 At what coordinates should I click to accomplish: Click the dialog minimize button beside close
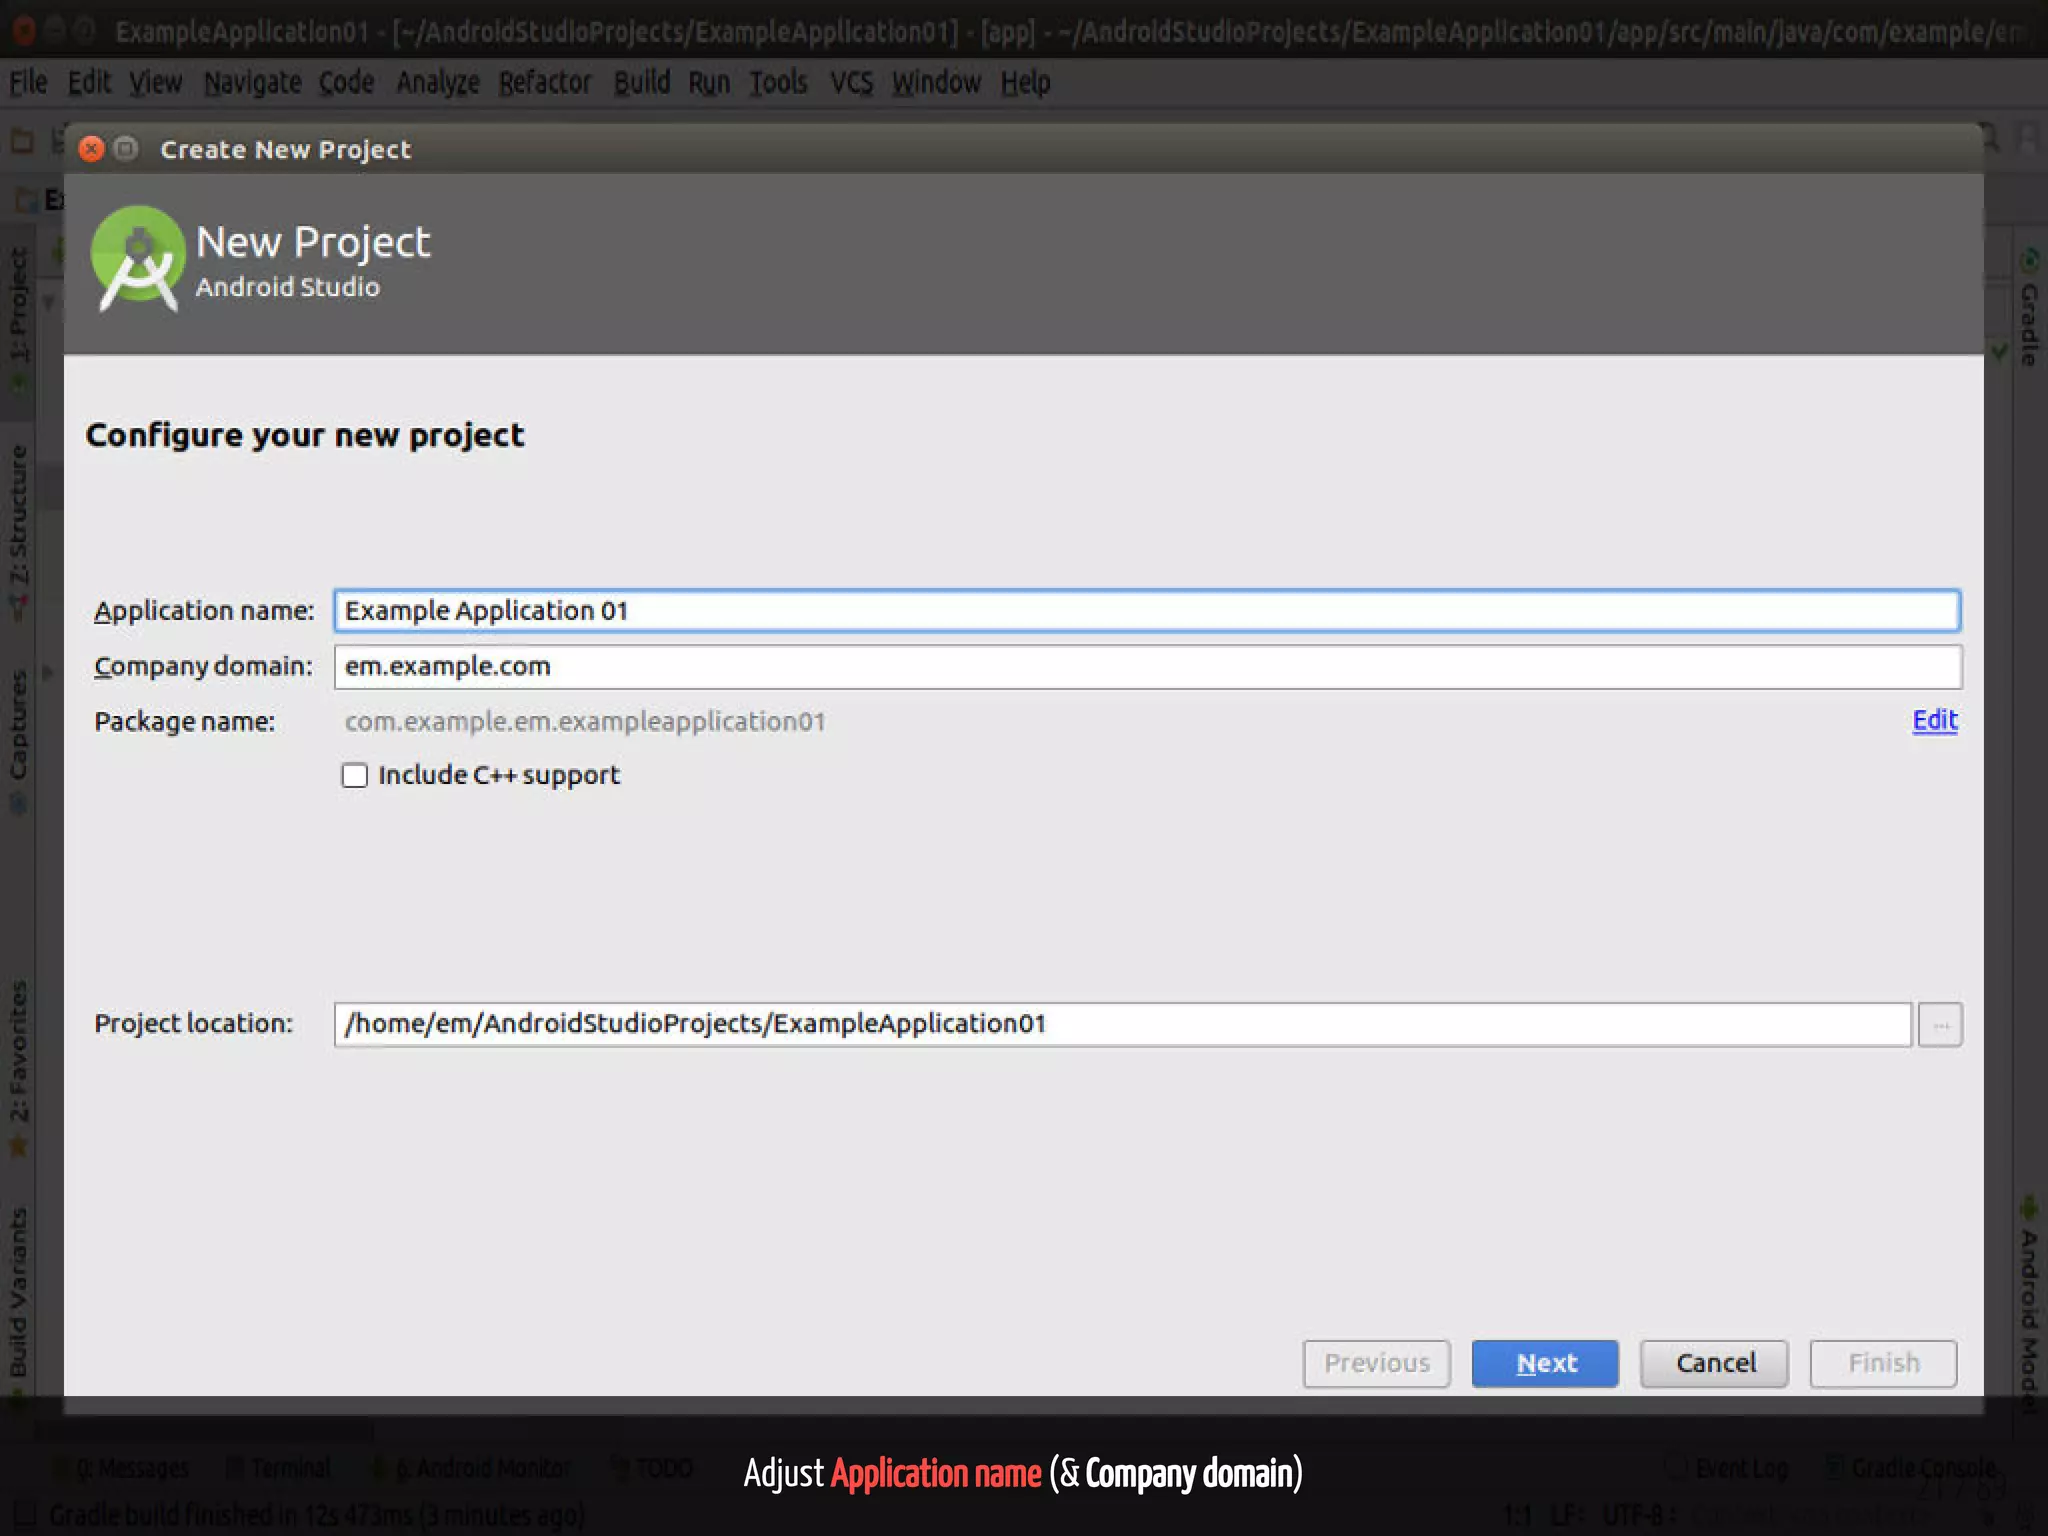pos(125,149)
